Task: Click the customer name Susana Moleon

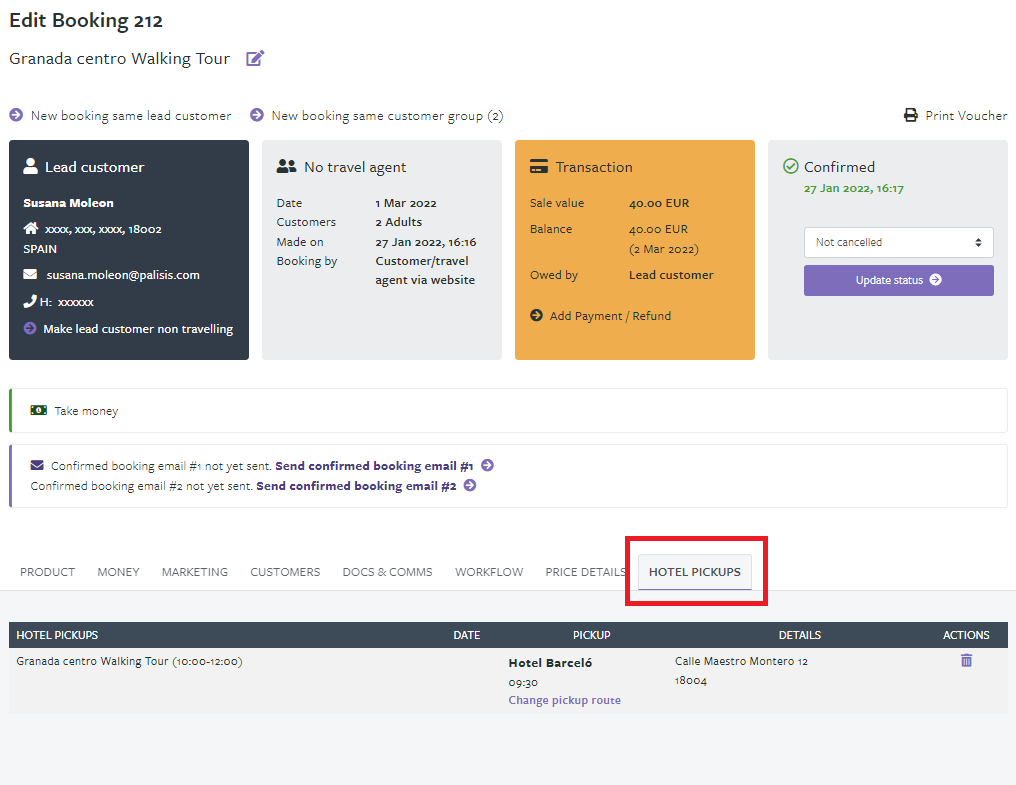Action: point(69,203)
